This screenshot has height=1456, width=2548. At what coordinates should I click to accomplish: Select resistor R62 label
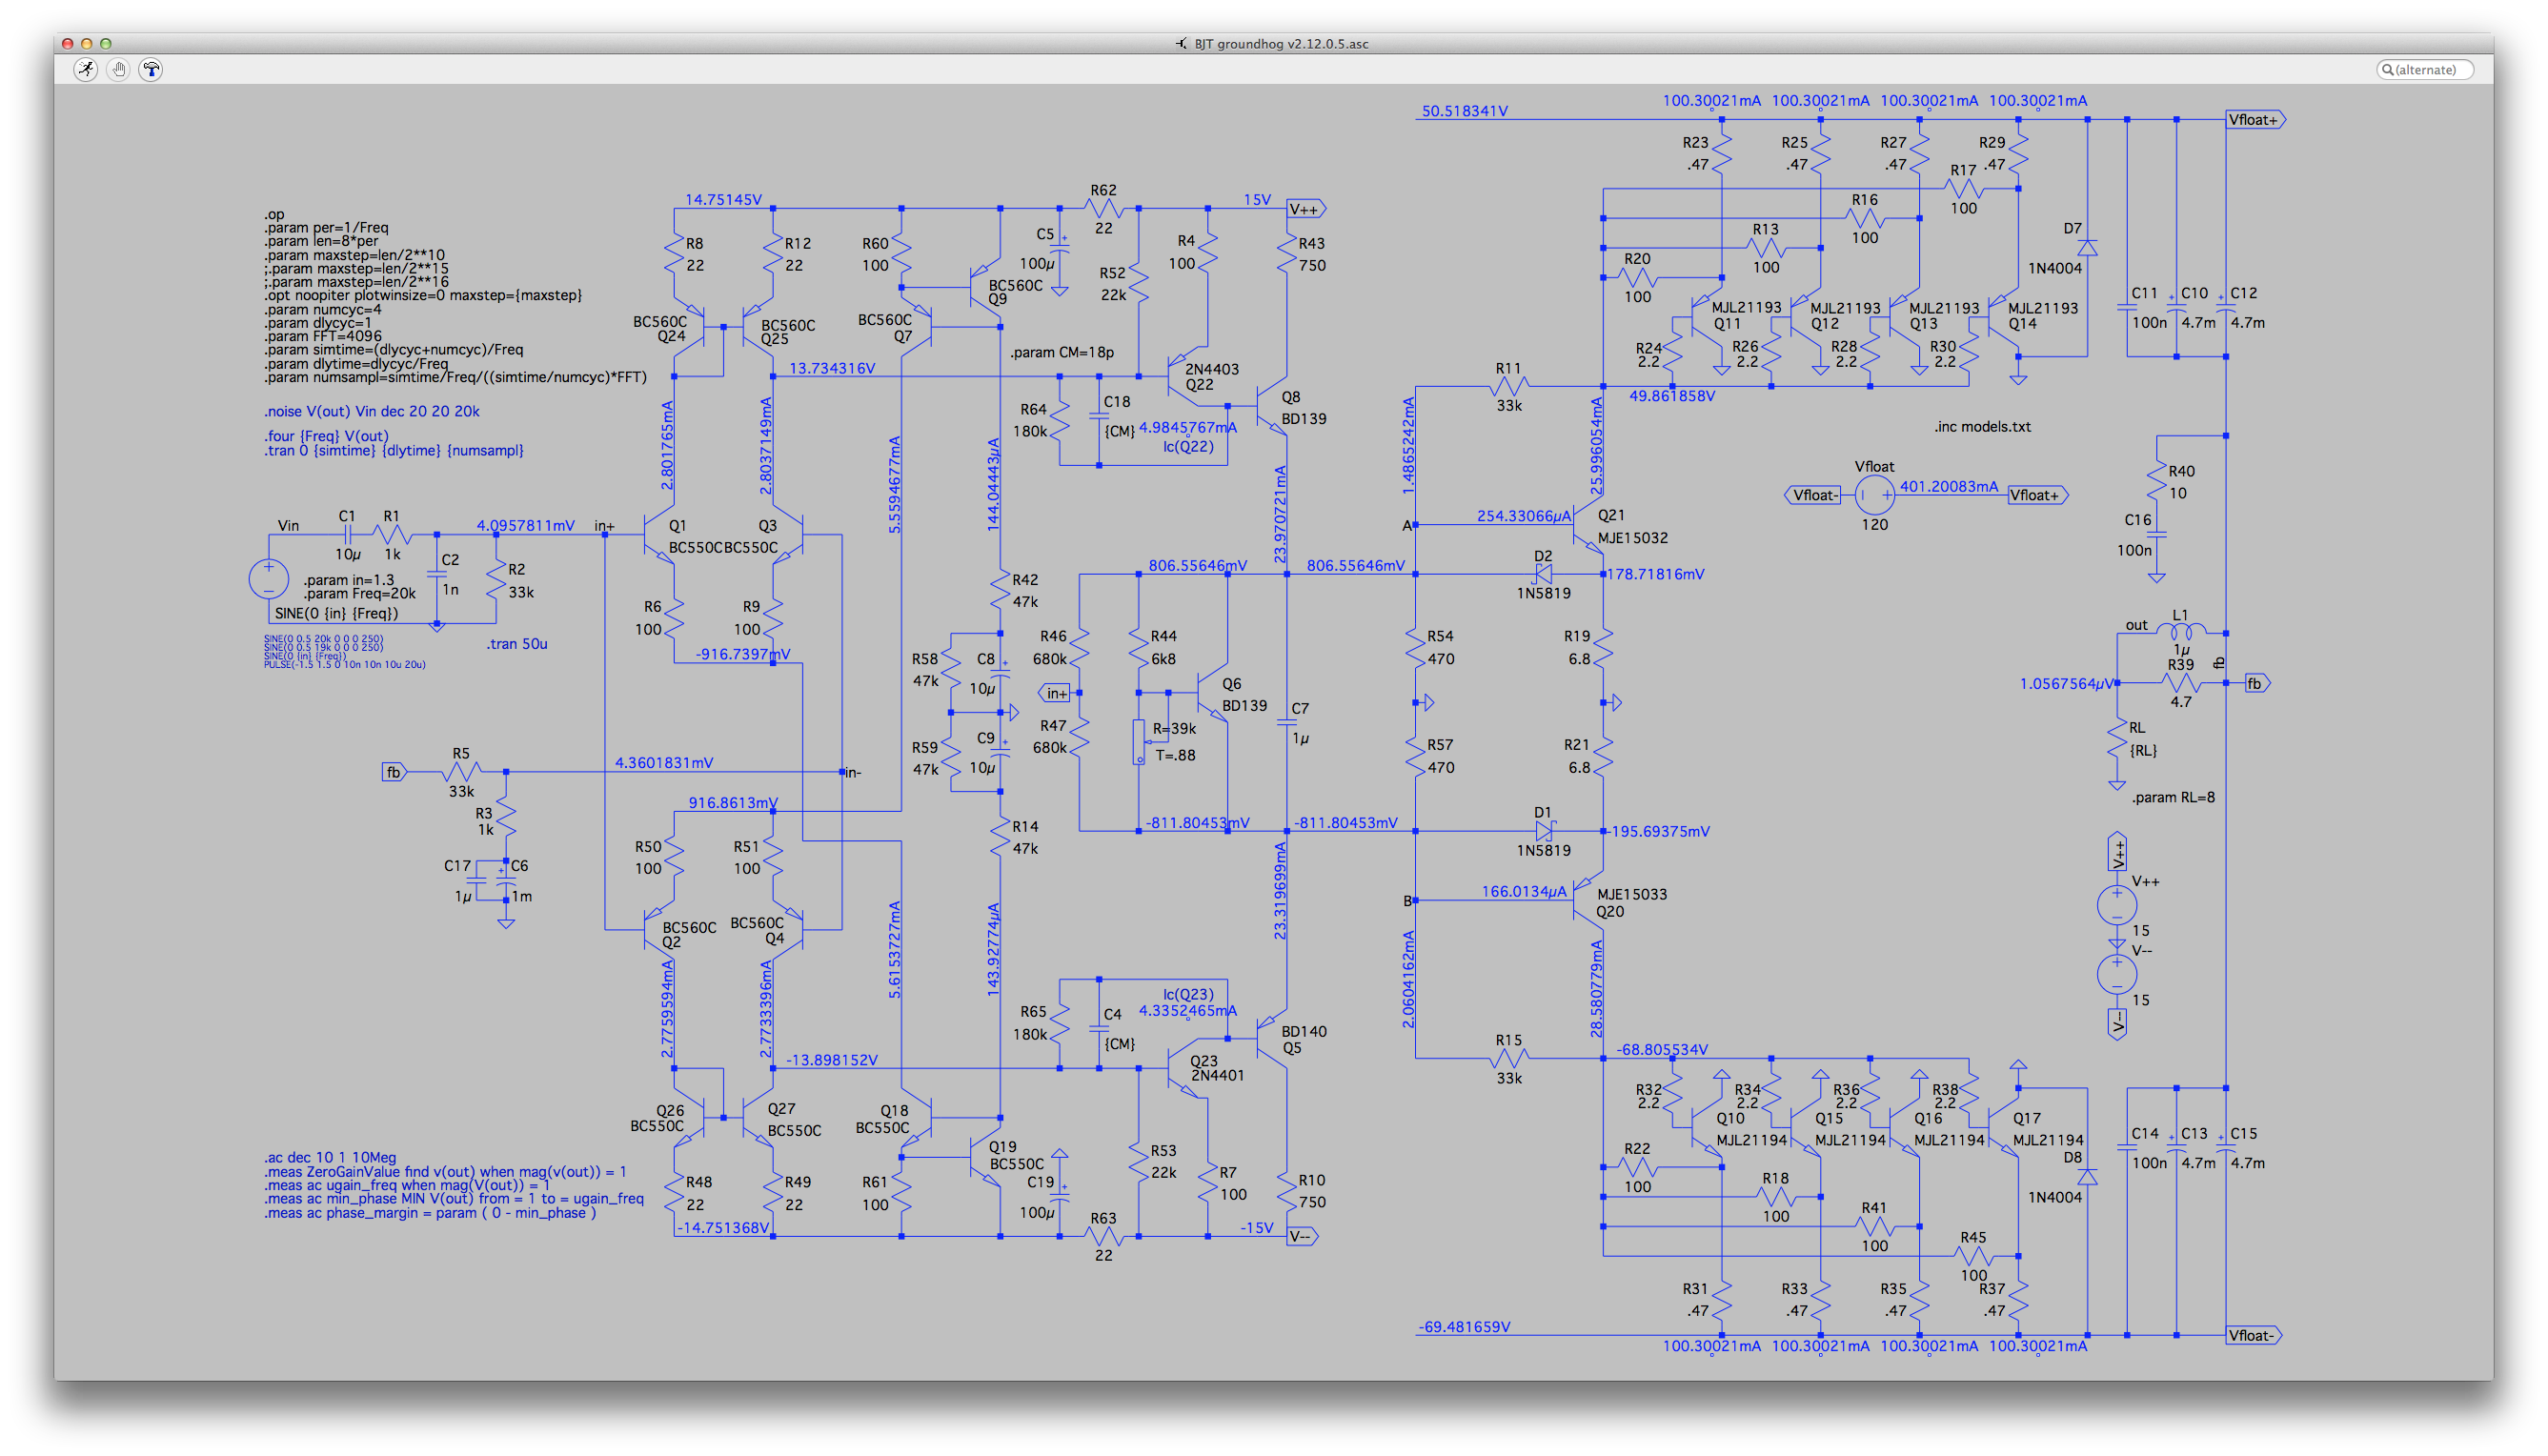(x=1103, y=190)
